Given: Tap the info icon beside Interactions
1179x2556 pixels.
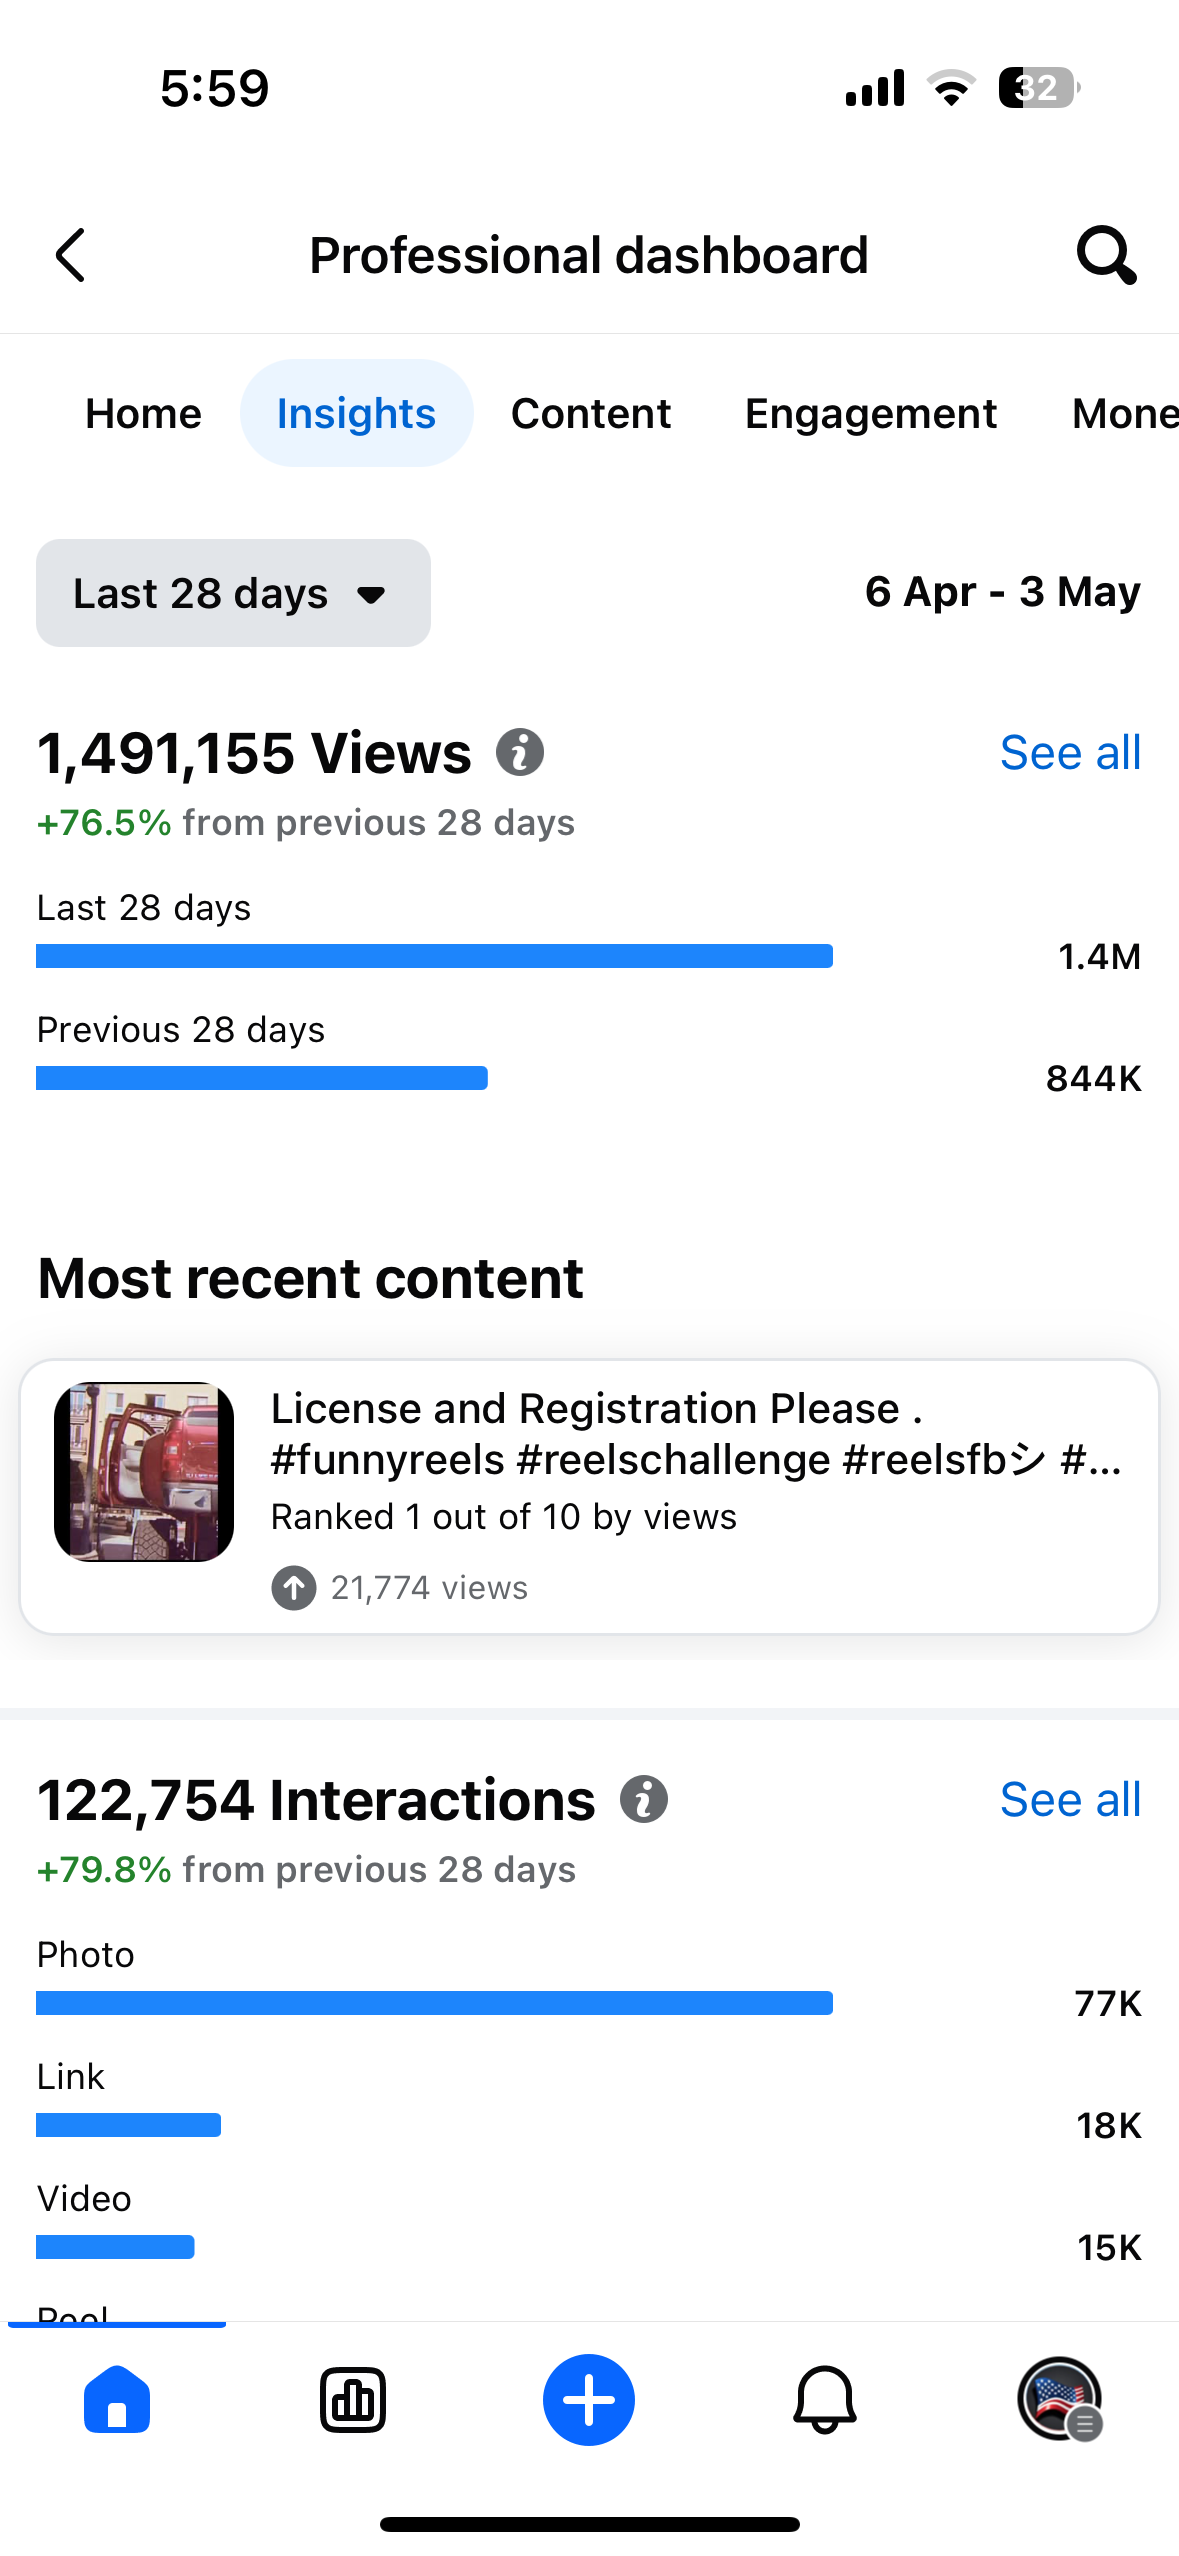Looking at the screenshot, I should click(643, 1800).
